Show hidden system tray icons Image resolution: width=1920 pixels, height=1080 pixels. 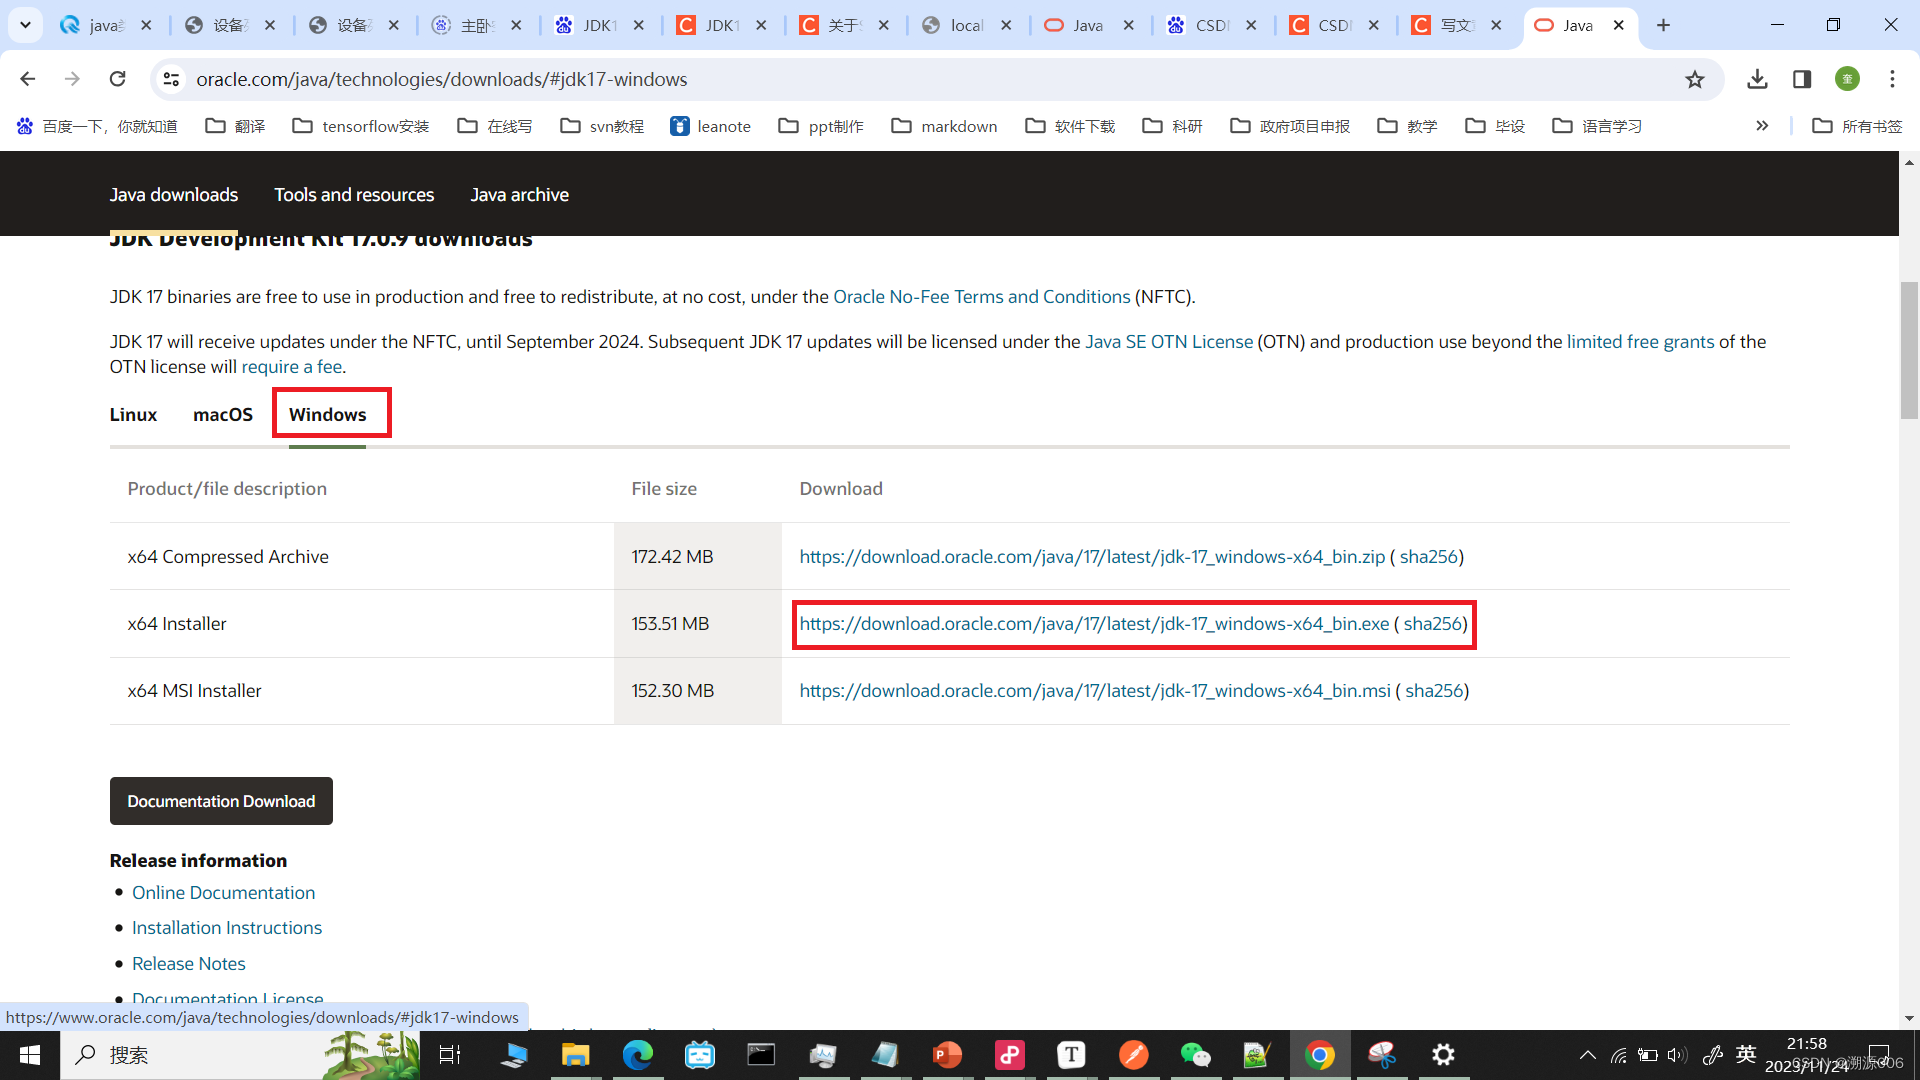click(1587, 1055)
